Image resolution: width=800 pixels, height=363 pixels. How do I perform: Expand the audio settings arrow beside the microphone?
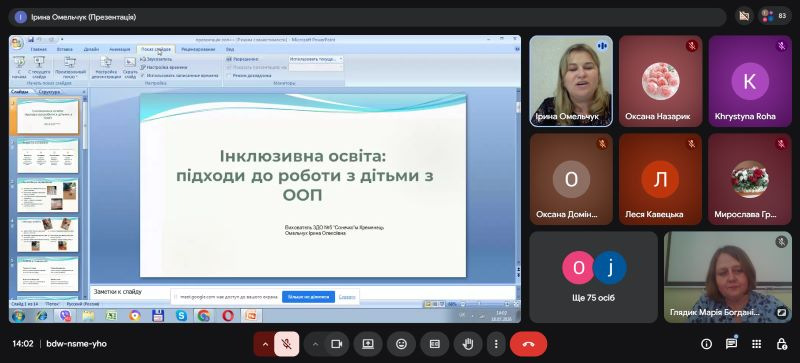coord(265,344)
